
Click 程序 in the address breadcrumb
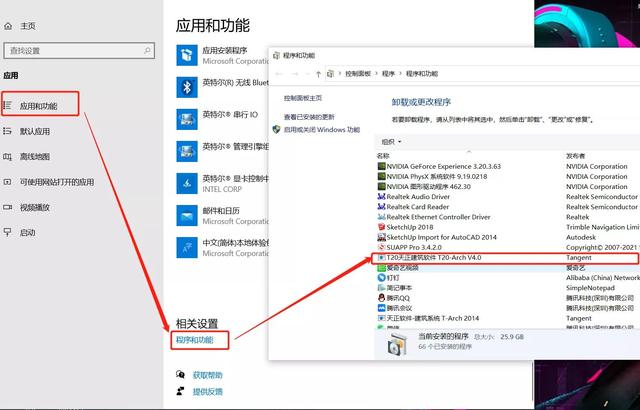tap(388, 74)
